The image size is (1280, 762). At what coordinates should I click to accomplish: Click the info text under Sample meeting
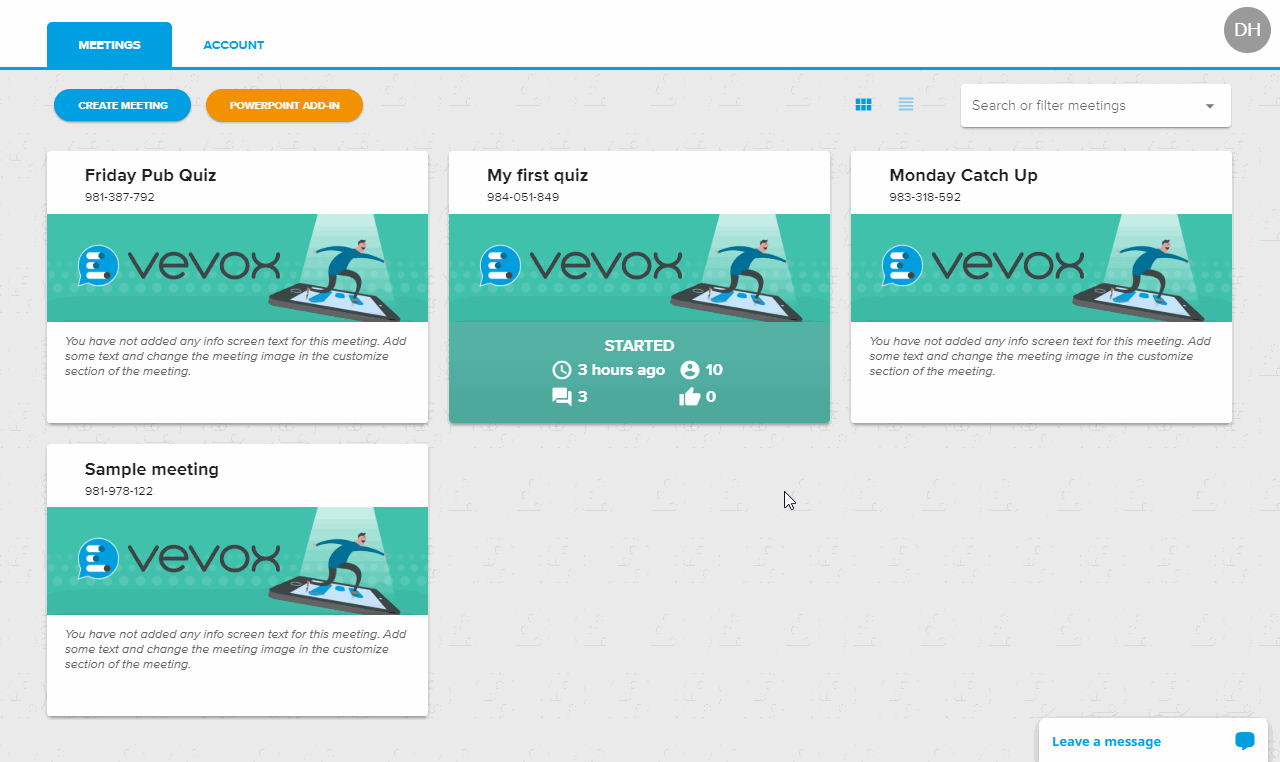(x=236, y=649)
